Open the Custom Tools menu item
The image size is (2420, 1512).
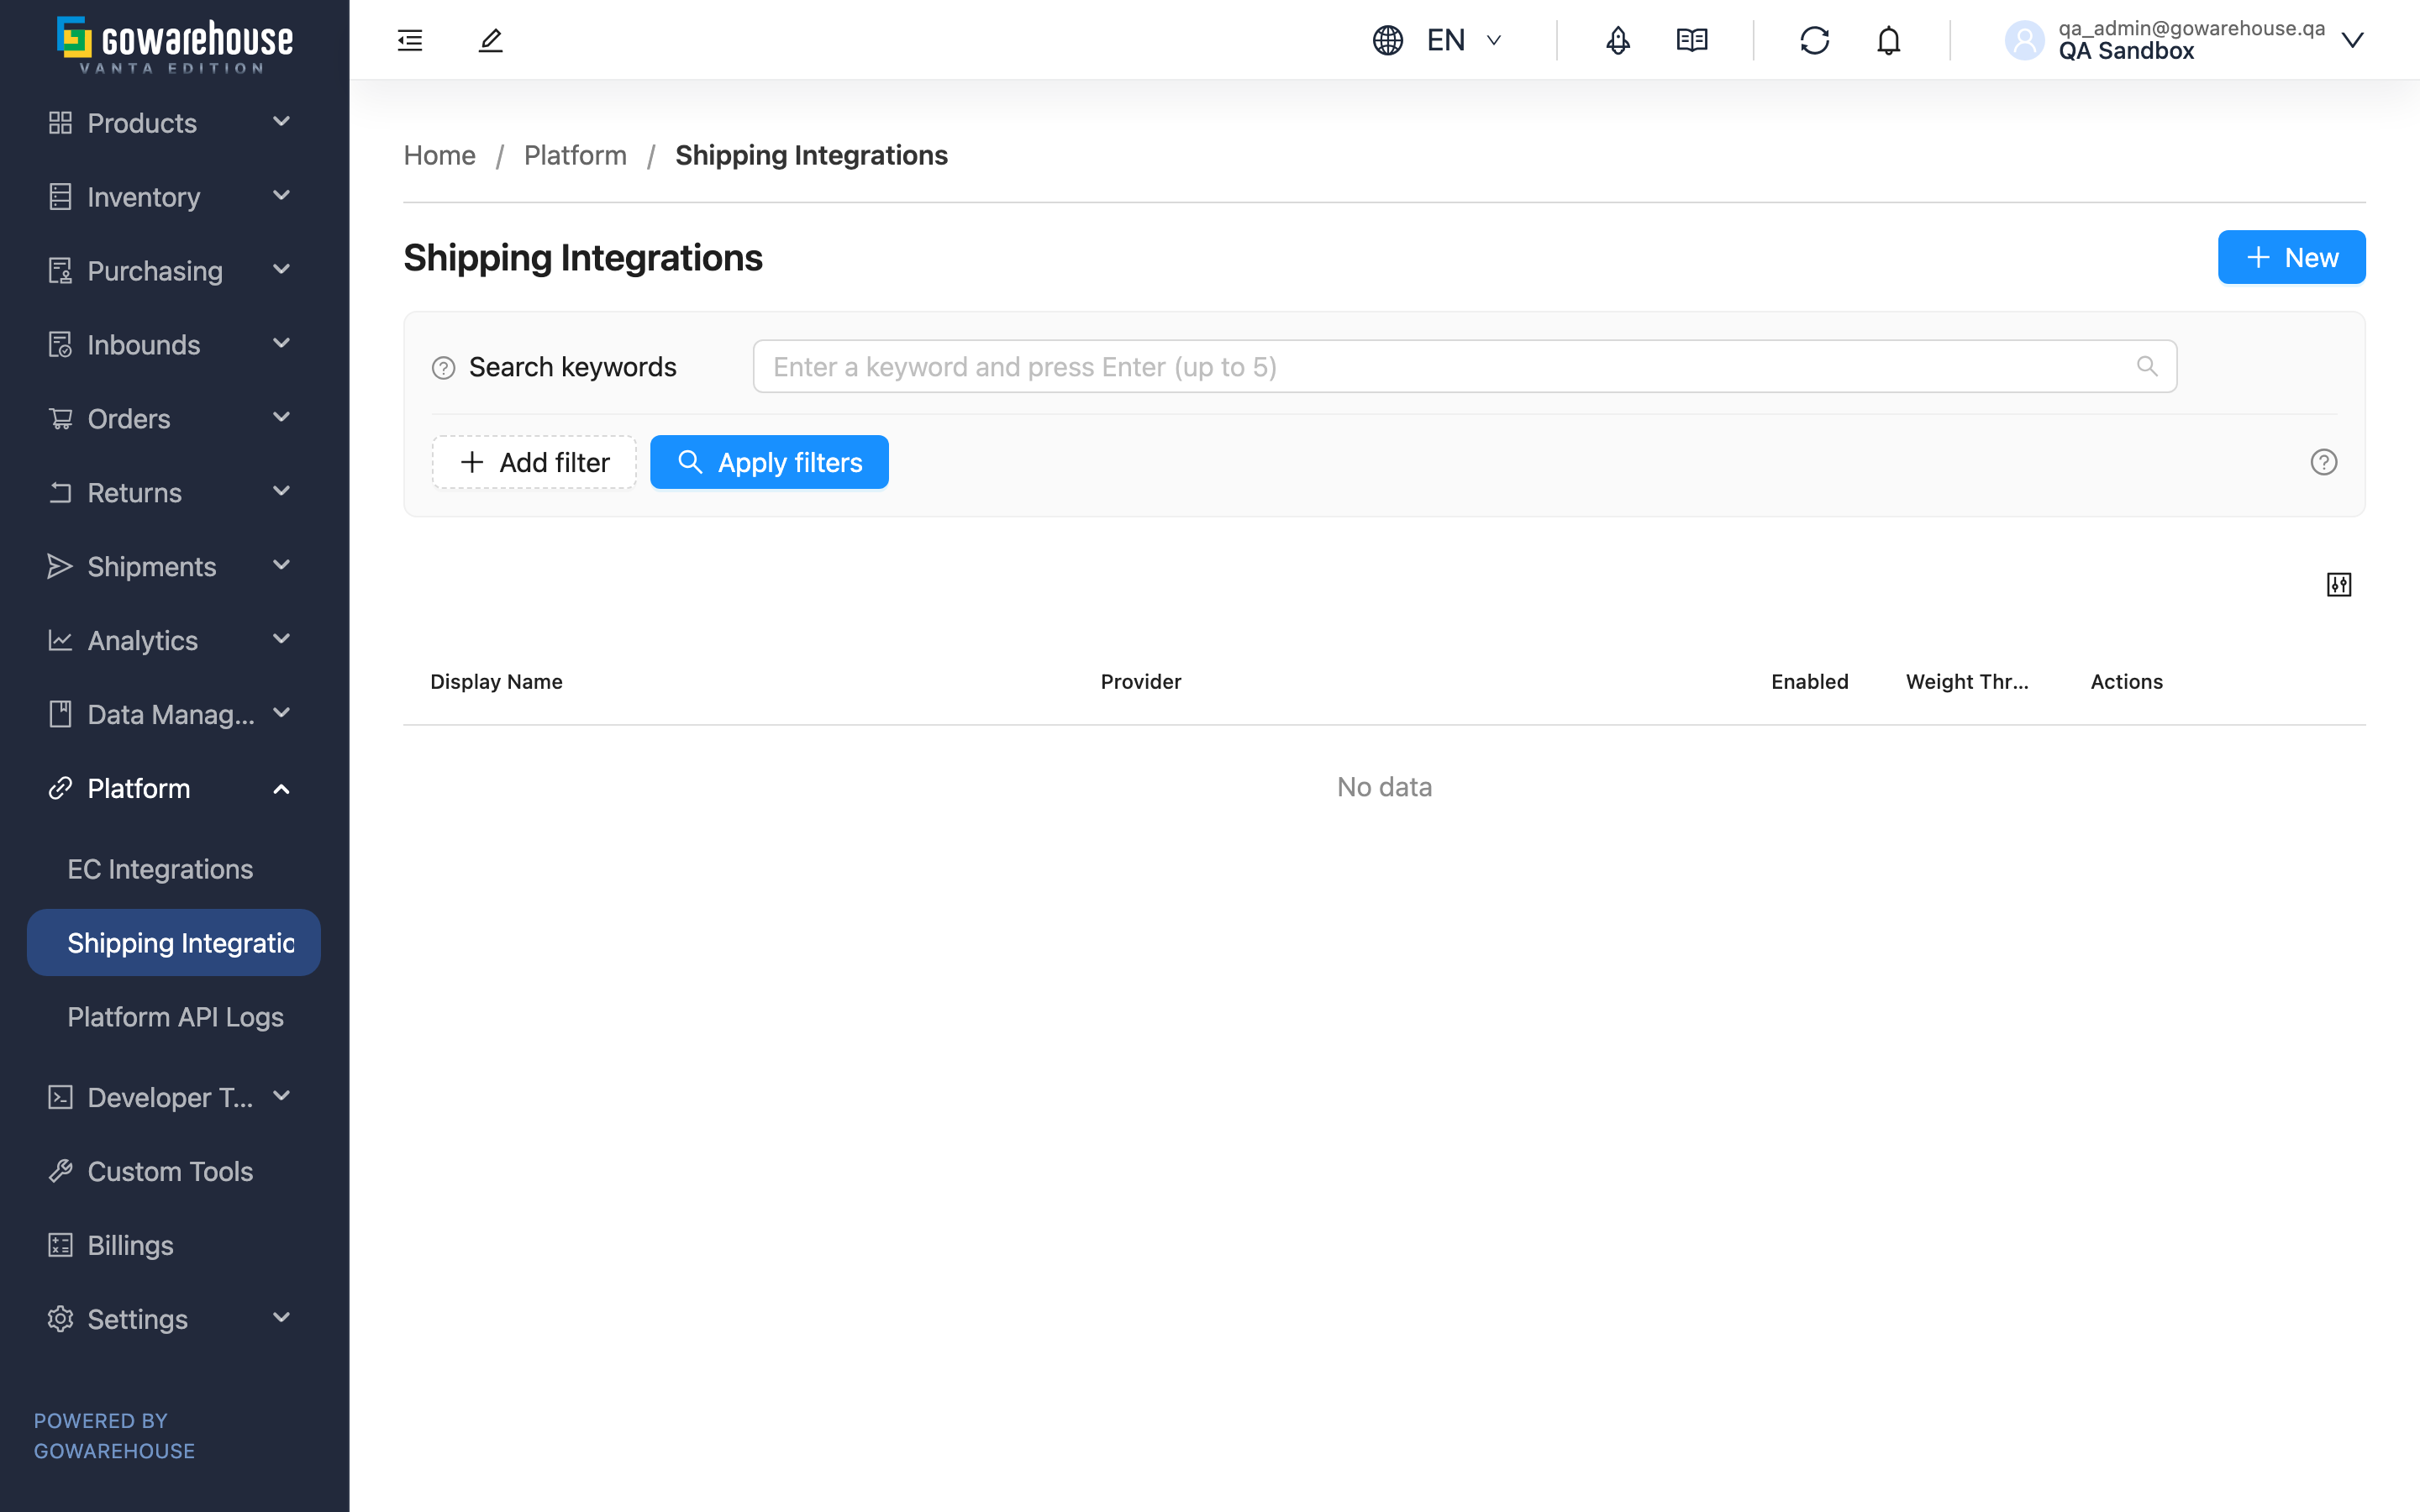tap(170, 1172)
